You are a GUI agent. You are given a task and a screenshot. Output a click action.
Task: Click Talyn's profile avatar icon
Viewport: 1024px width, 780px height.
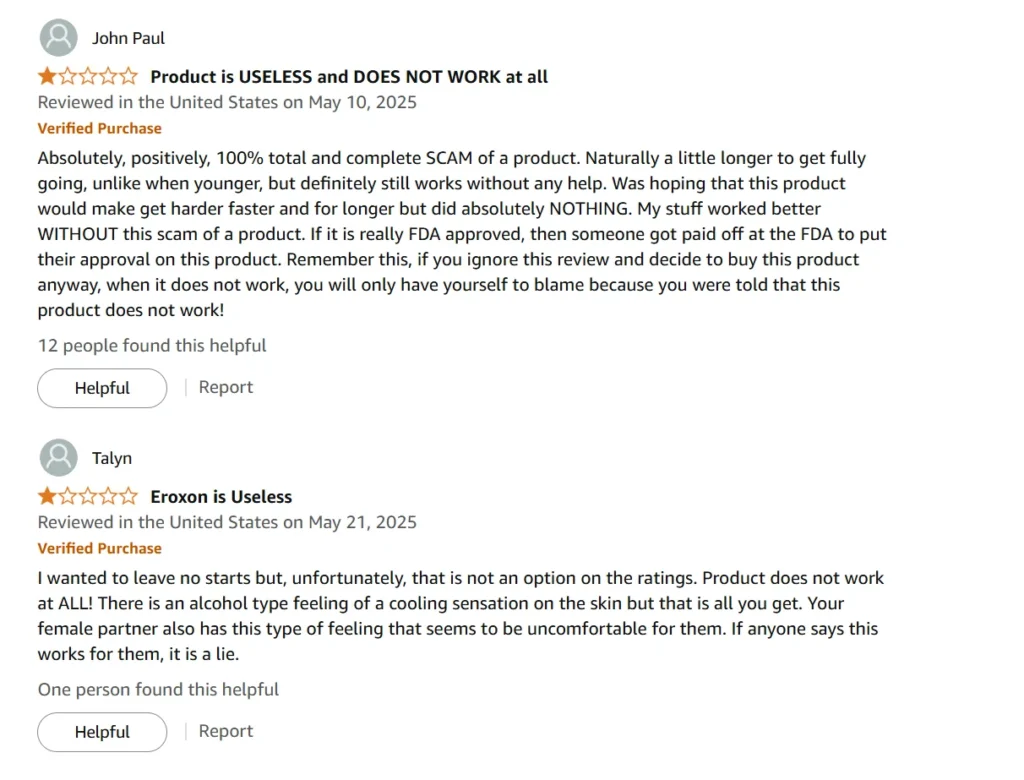pyautogui.click(x=59, y=457)
